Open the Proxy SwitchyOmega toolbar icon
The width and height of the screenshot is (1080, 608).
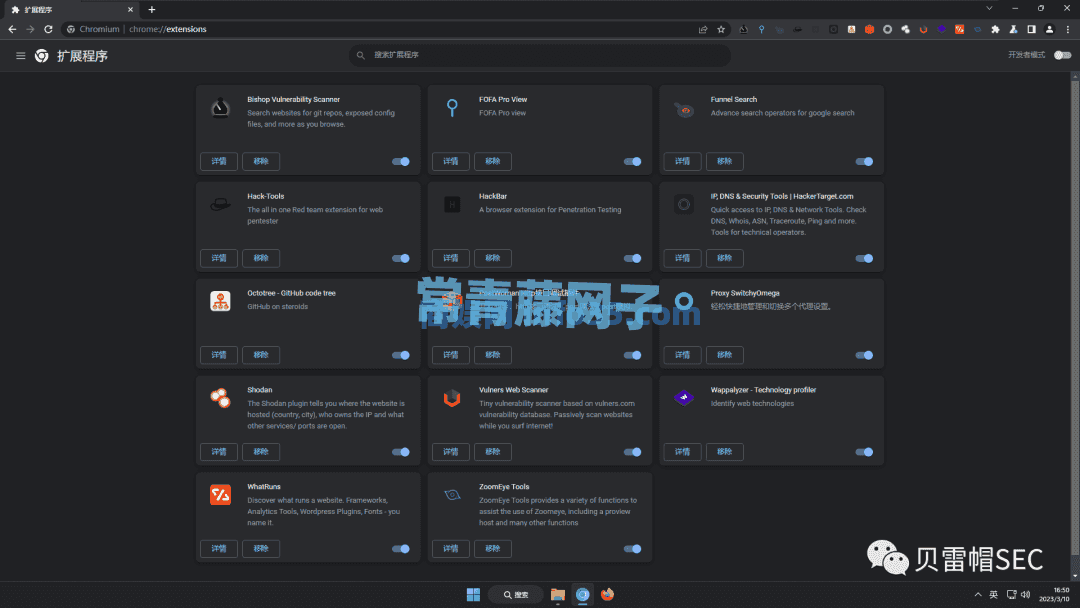(887, 30)
